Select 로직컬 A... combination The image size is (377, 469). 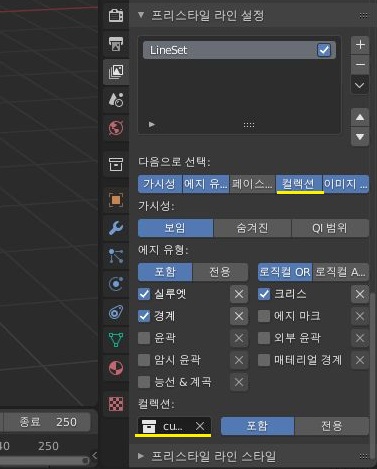click(341, 272)
